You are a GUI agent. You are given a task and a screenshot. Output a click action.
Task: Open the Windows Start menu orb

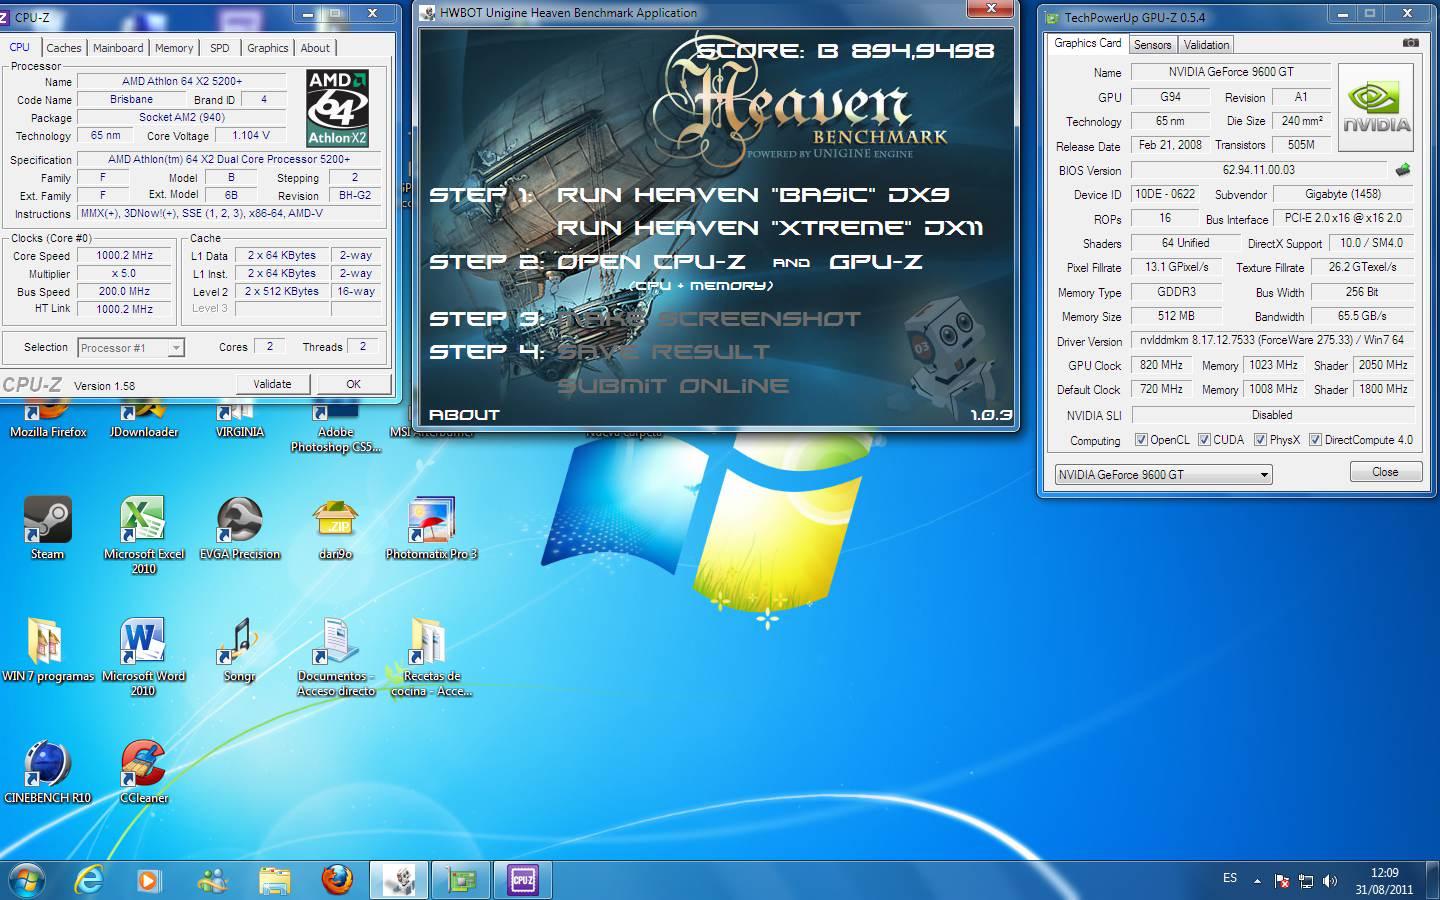point(27,880)
